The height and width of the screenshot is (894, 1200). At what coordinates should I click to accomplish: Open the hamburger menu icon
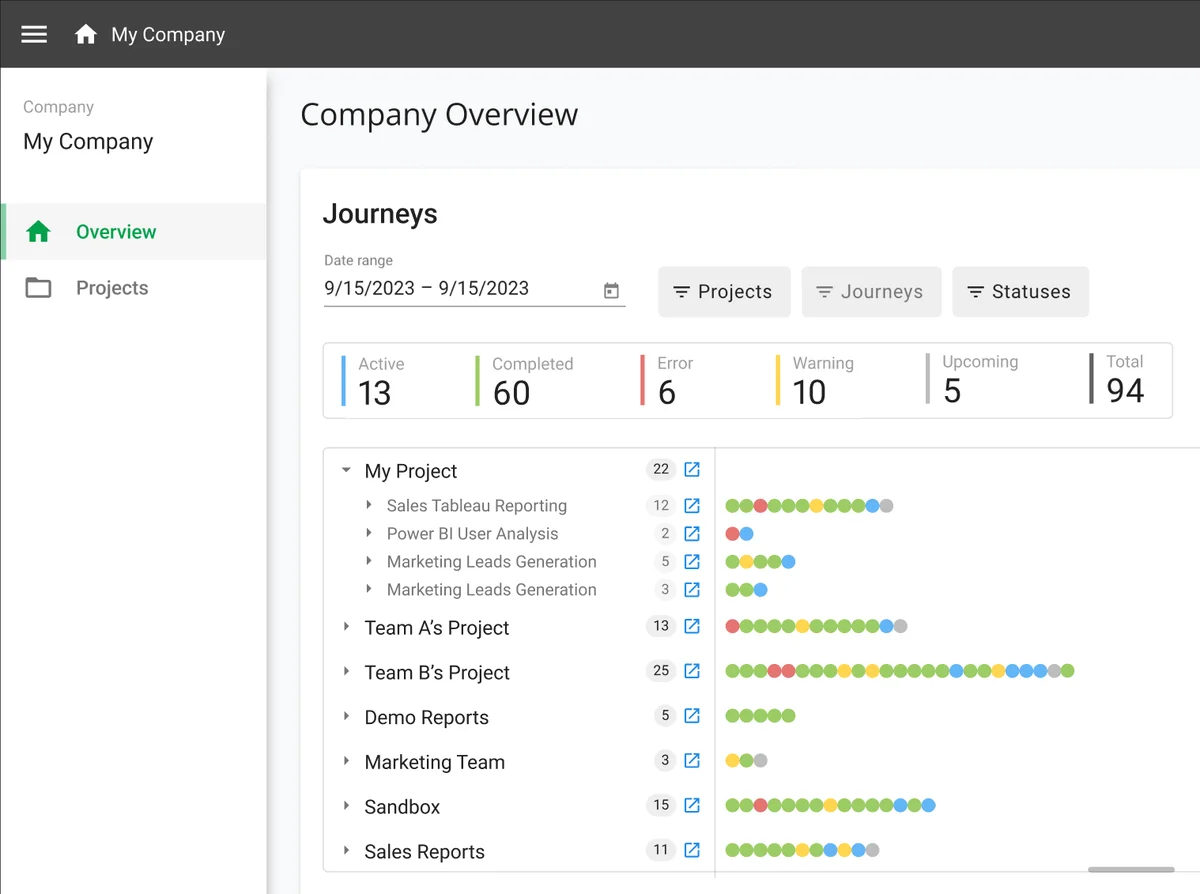pos(33,33)
